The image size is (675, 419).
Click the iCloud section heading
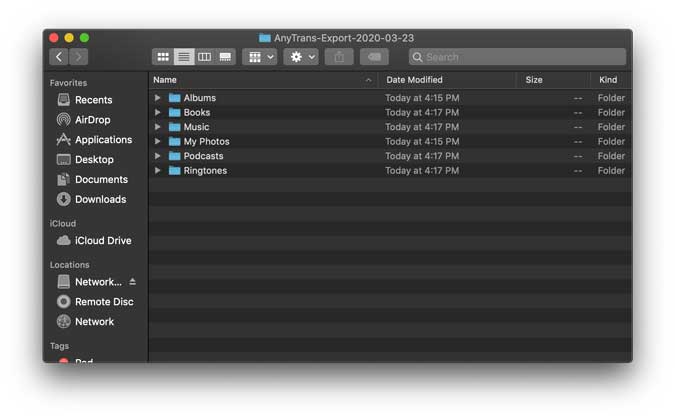point(62,223)
